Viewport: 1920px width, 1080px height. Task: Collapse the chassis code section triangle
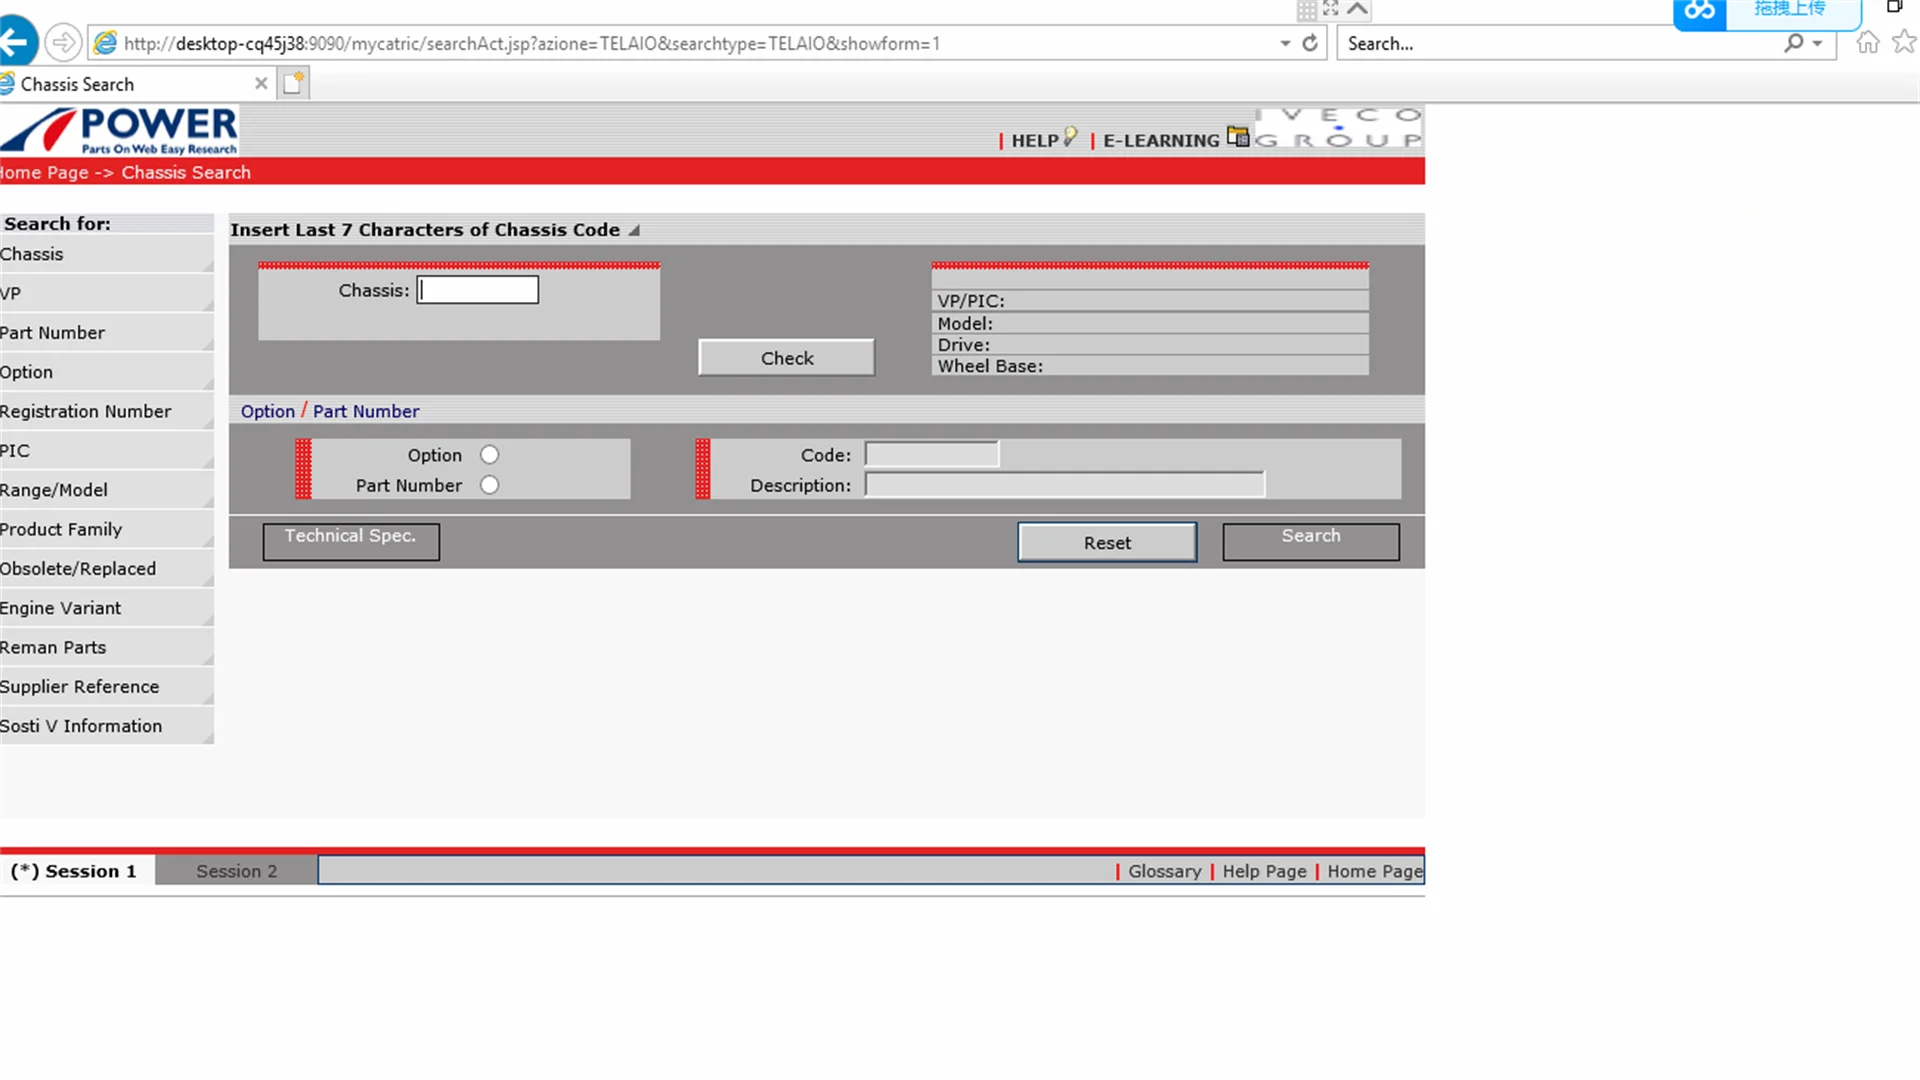pyautogui.click(x=634, y=231)
